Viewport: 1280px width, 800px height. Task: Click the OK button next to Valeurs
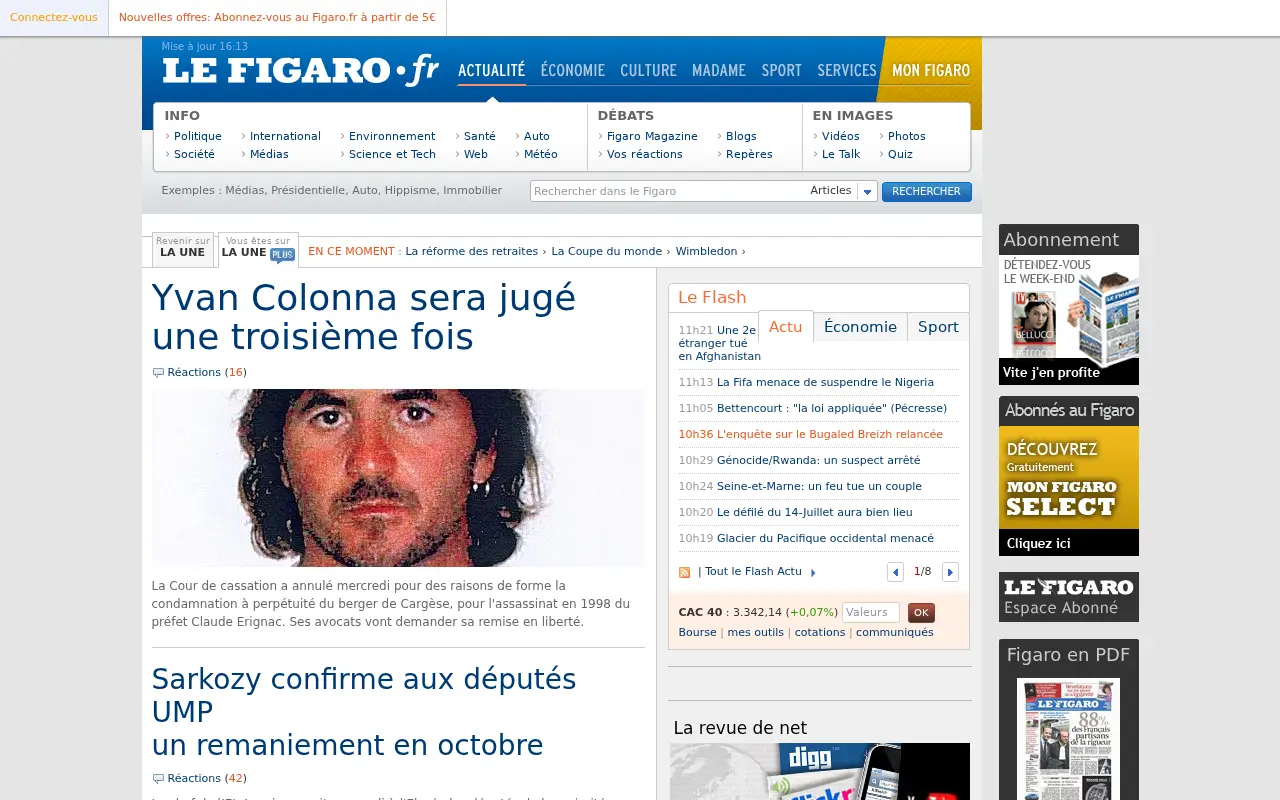[x=921, y=613]
